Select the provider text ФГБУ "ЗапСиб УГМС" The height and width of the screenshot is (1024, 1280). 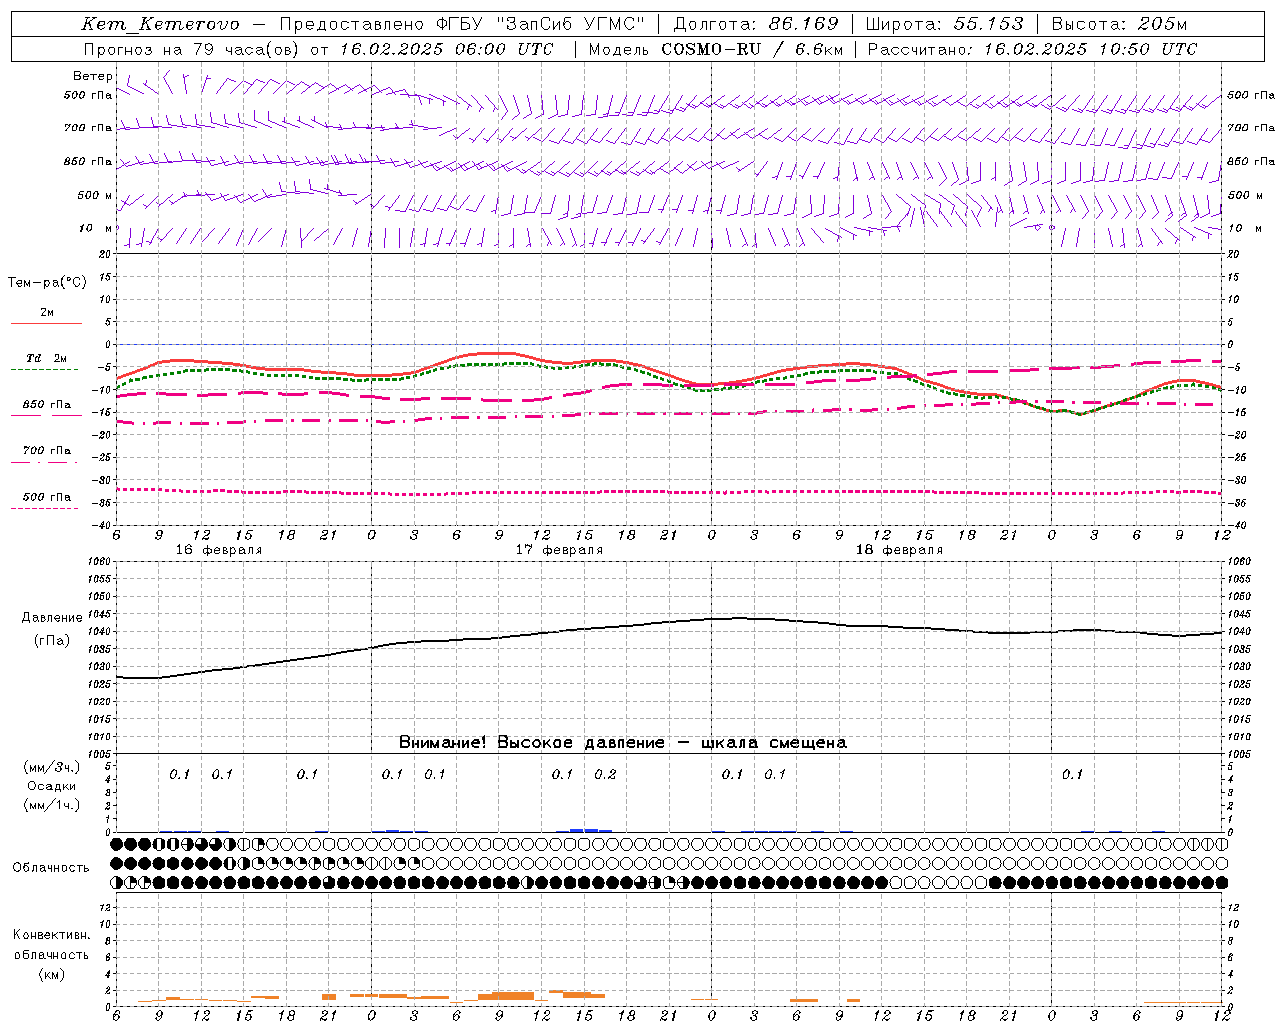coord(539,25)
